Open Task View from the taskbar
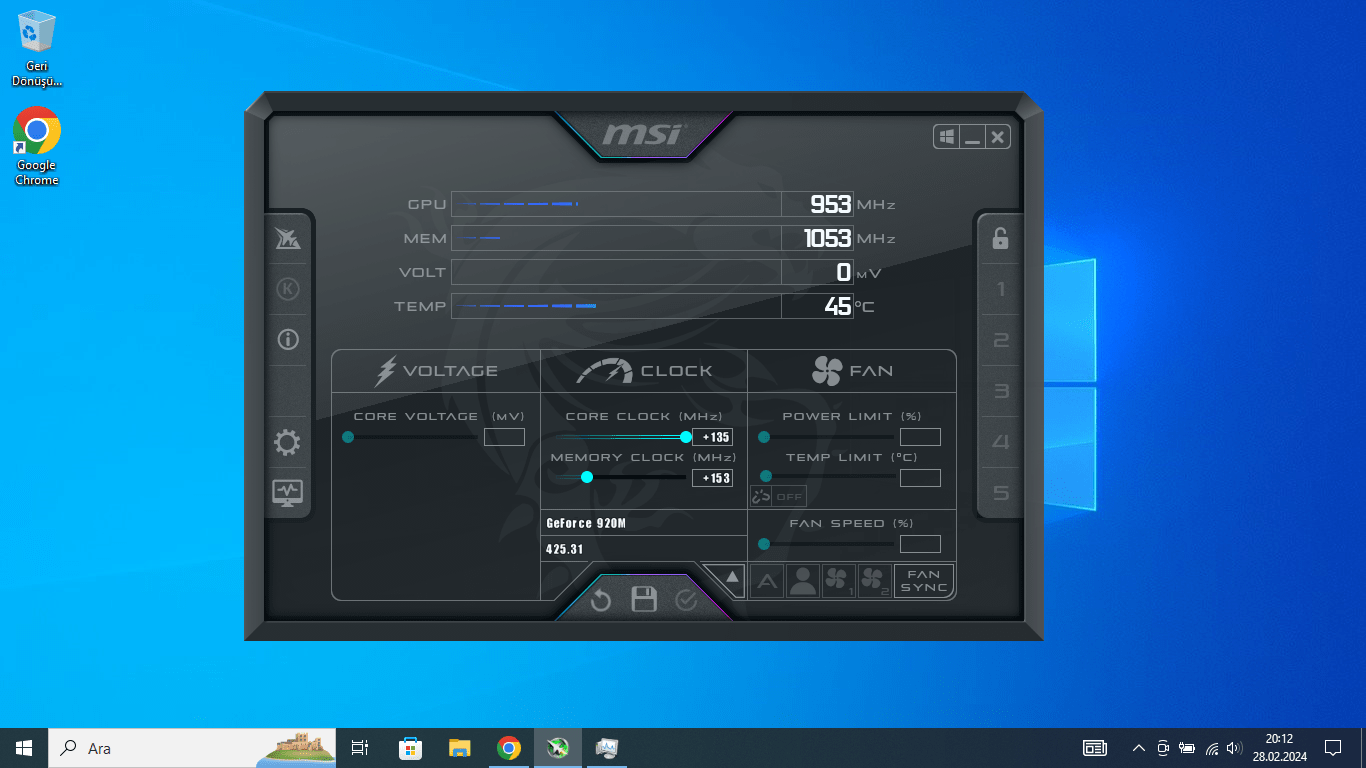1366x768 pixels. [x=360, y=748]
